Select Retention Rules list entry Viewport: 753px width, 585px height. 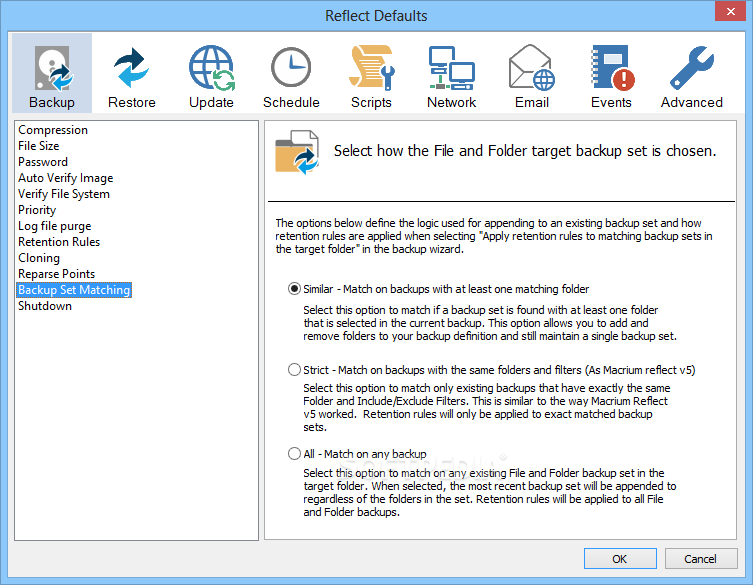click(59, 242)
